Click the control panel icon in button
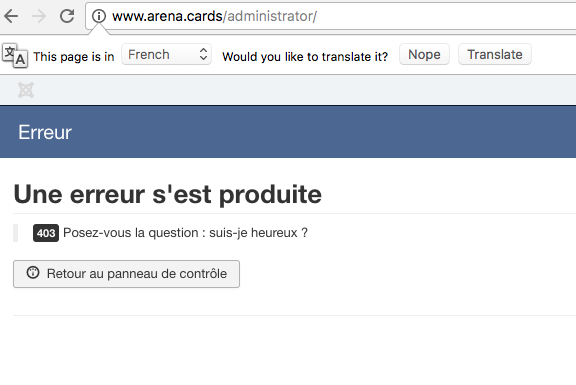 (33, 273)
